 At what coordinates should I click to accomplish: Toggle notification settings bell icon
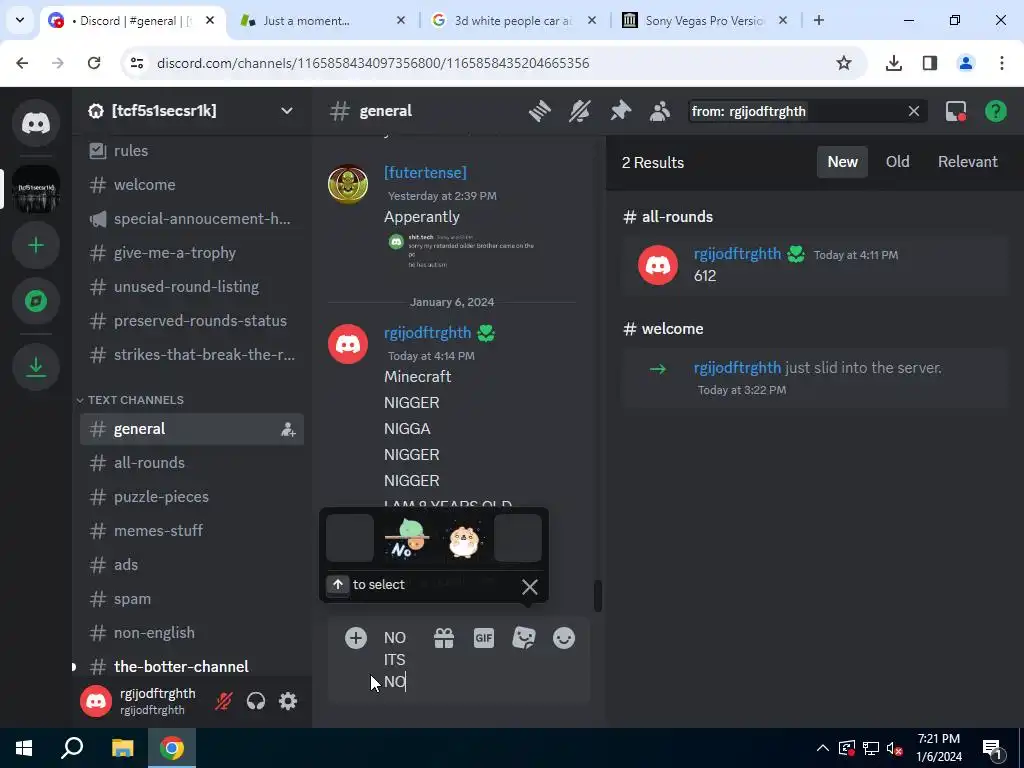[579, 111]
